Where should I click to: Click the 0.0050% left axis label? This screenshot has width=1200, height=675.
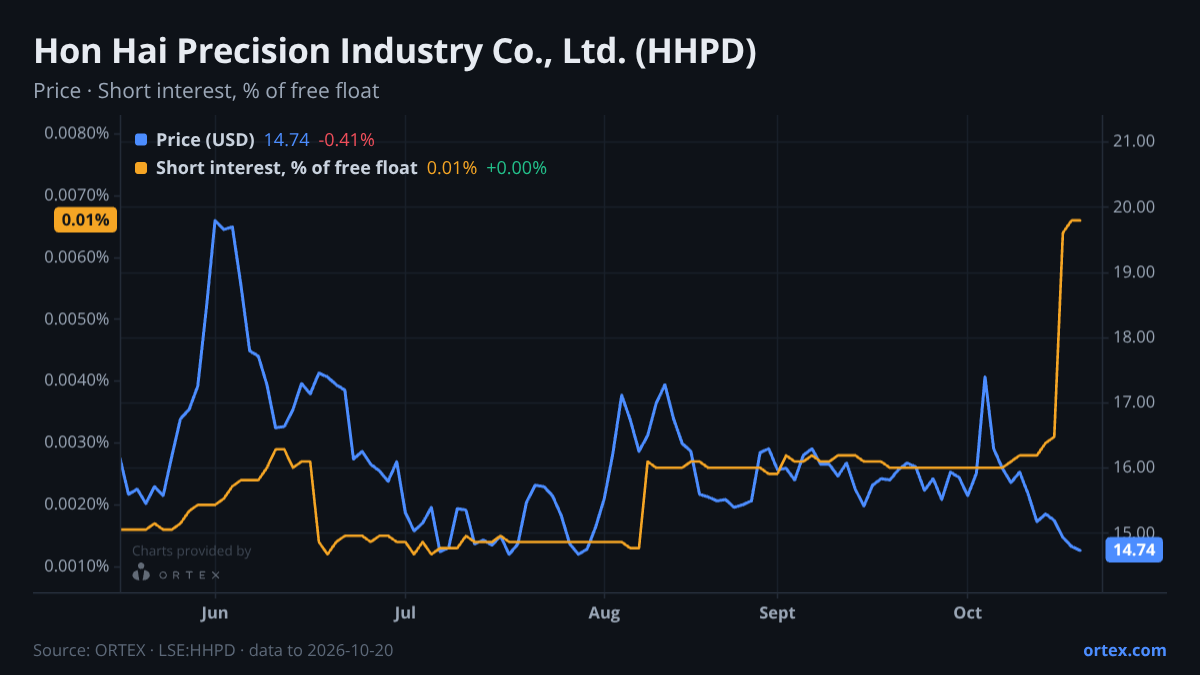point(76,319)
